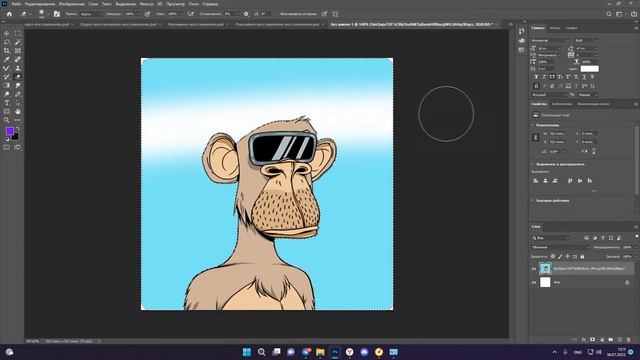Switch to the Абзац tab
The width and height of the screenshot is (640, 360).
555,28
